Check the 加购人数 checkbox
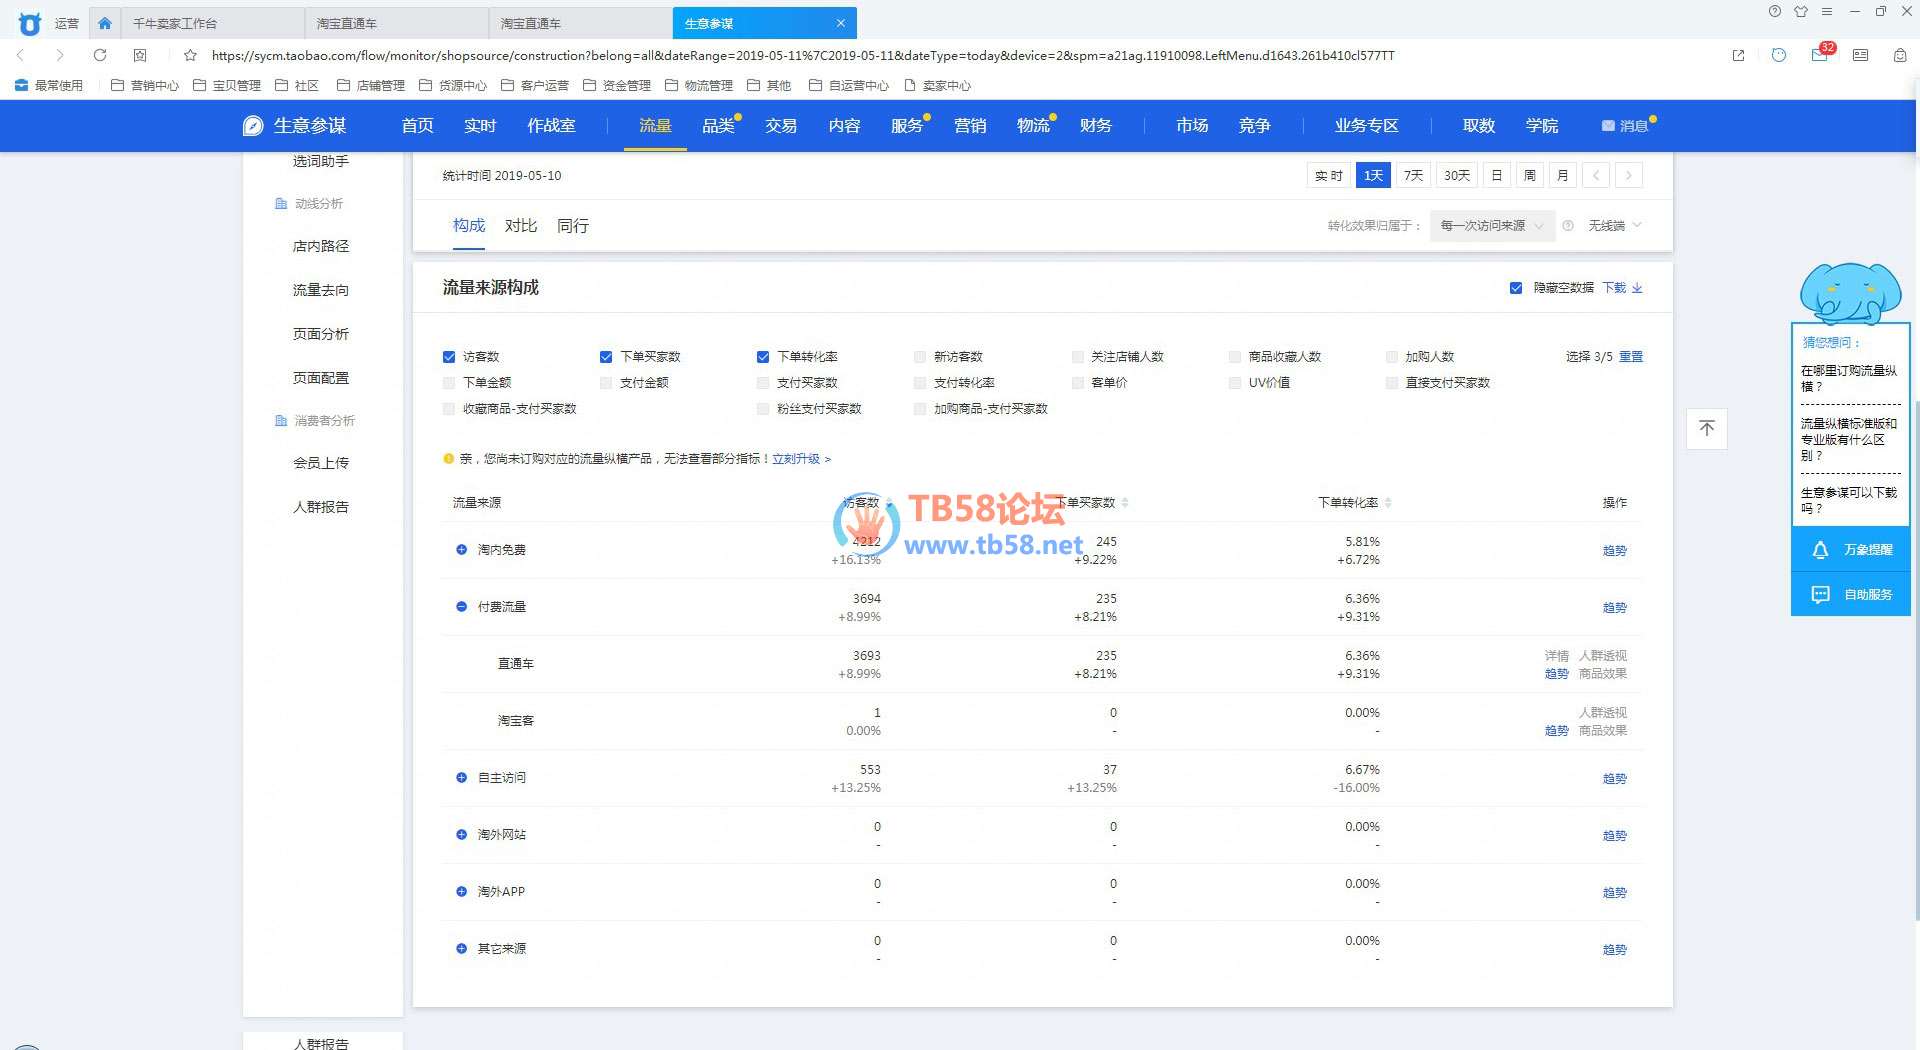 pos(1392,357)
